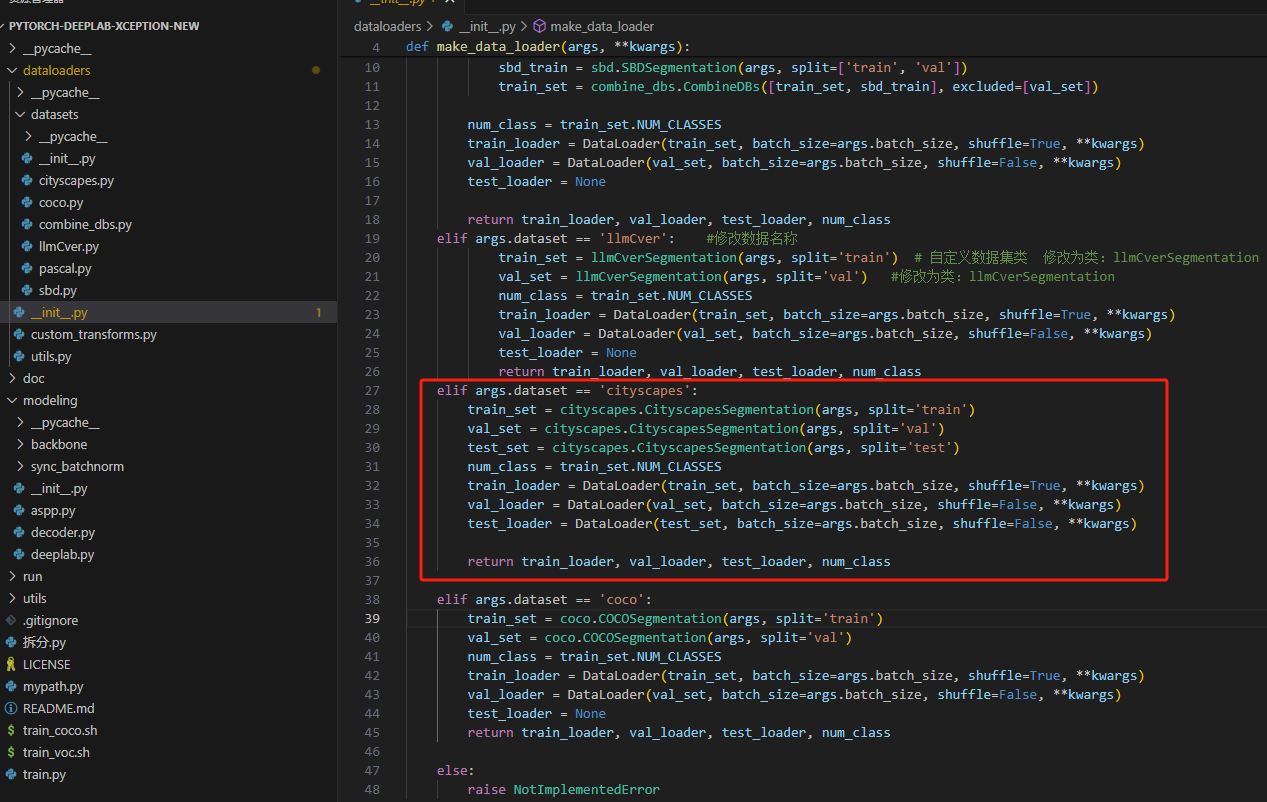
Task: Click the file icon of custom_transforms.py
Action: [20, 335]
